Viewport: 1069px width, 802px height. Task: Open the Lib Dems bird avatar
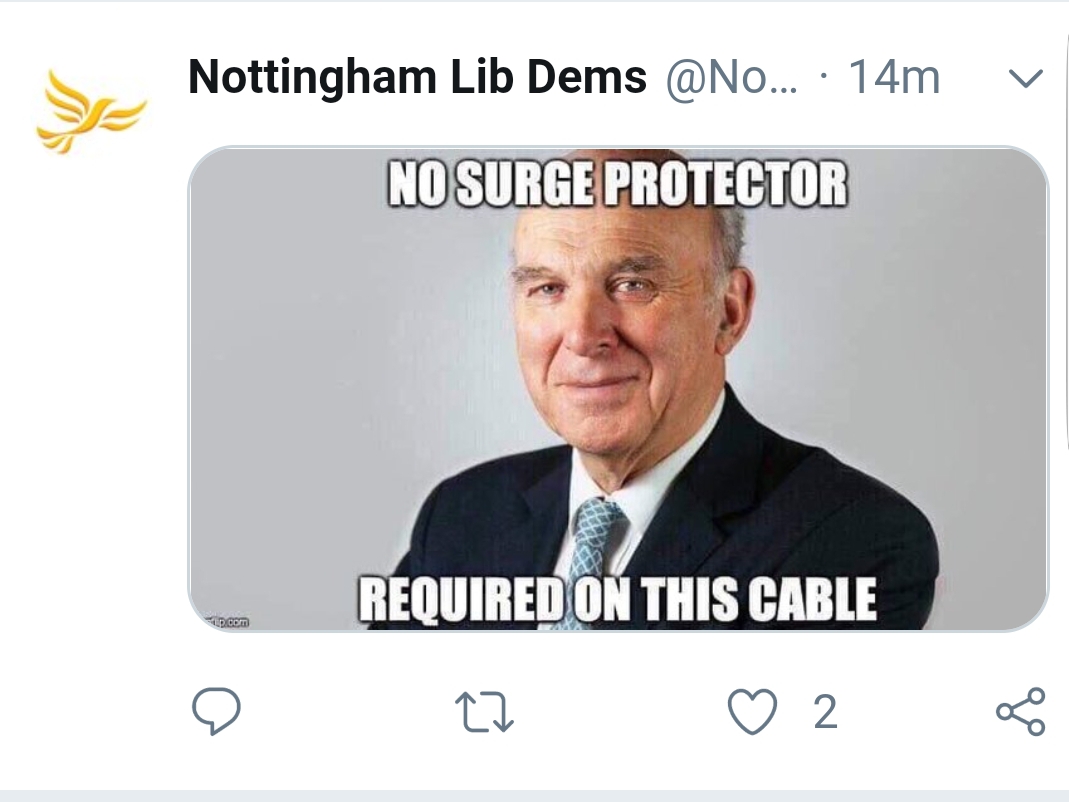(91, 112)
